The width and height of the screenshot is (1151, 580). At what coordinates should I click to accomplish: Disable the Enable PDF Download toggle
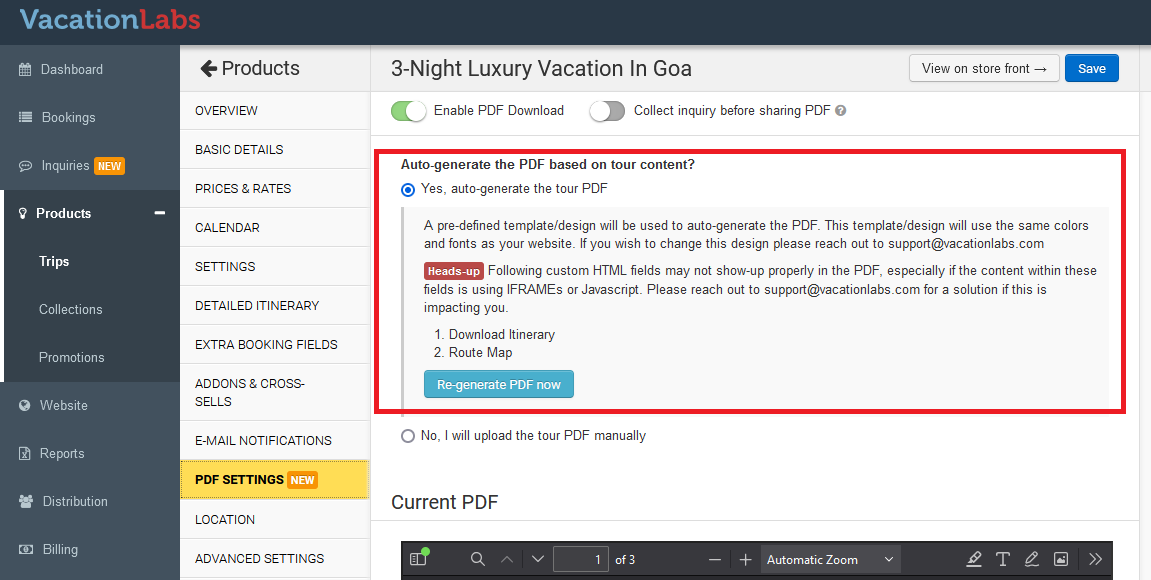click(x=408, y=111)
